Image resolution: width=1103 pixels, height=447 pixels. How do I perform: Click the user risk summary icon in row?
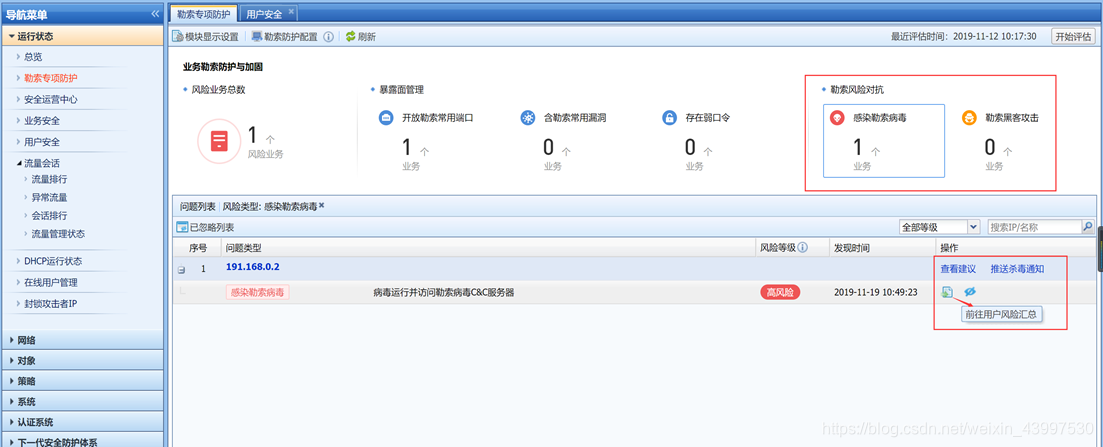click(x=946, y=292)
